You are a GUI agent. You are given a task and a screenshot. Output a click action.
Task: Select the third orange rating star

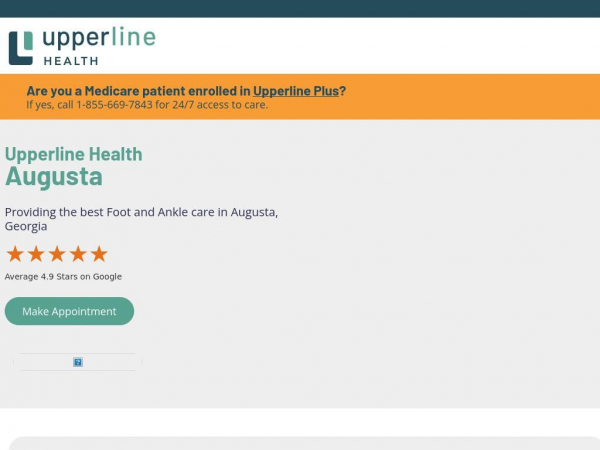(x=57, y=254)
